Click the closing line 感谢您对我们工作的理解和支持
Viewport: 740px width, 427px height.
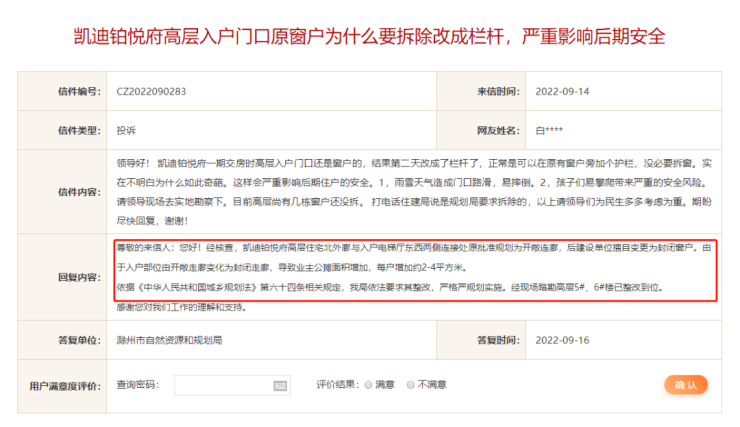tap(182, 307)
